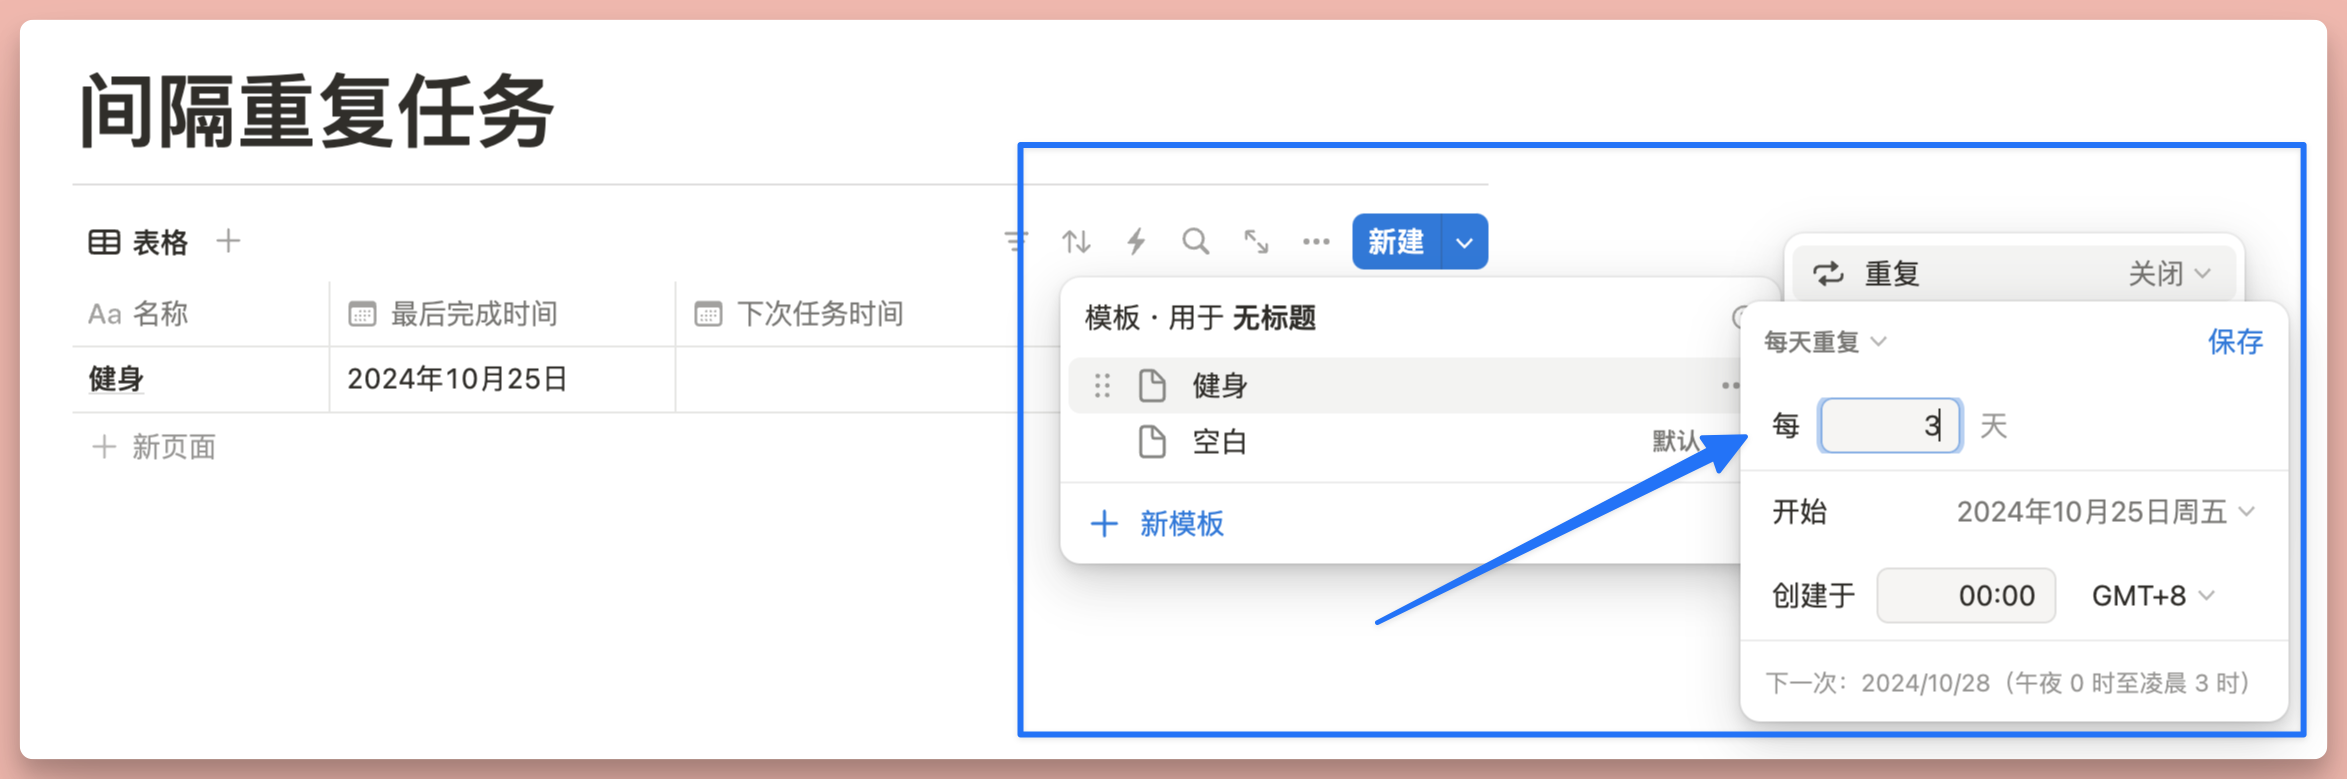Click drag handle beside 健身 template
Image resolution: width=2347 pixels, height=779 pixels.
(x=1102, y=385)
